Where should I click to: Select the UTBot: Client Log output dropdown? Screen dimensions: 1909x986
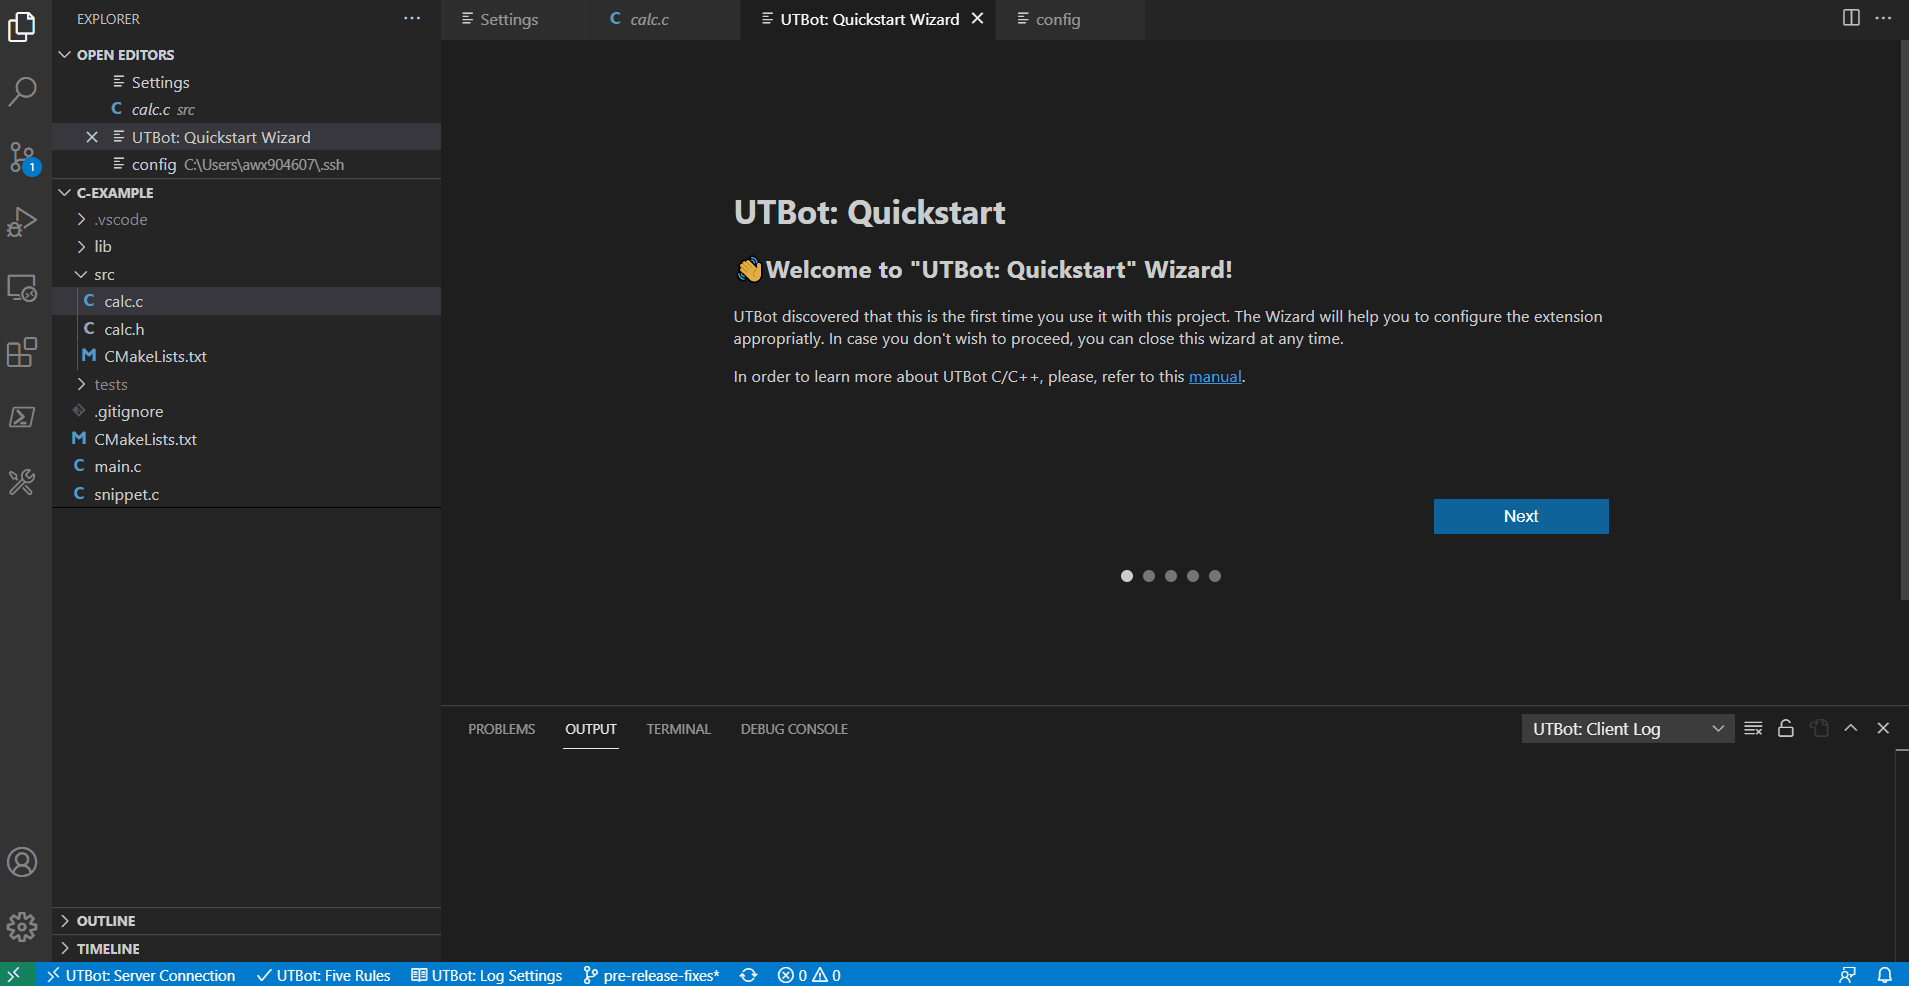click(x=1628, y=729)
